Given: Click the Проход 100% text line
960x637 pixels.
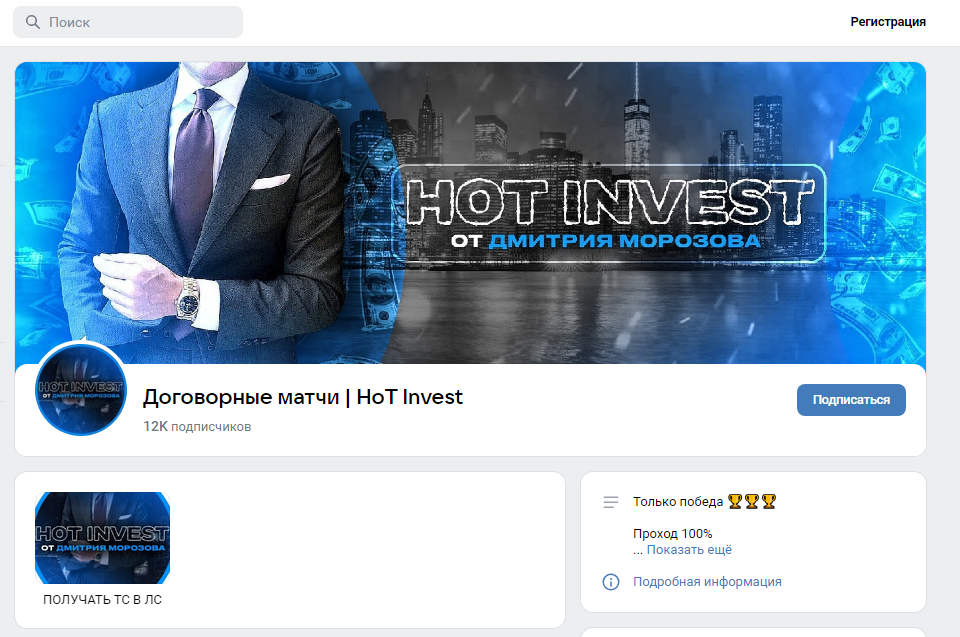Looking at the screenshot, I should [x=672, y=534].
